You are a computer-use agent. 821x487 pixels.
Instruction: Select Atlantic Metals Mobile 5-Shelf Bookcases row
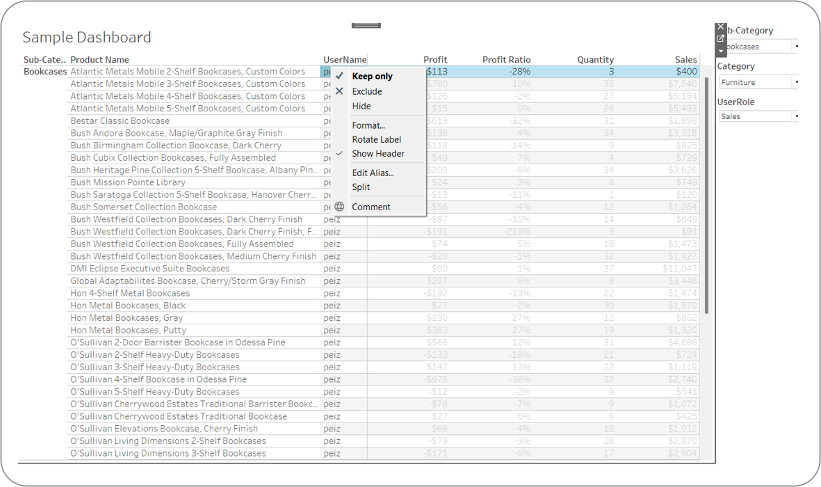point(187,108)
